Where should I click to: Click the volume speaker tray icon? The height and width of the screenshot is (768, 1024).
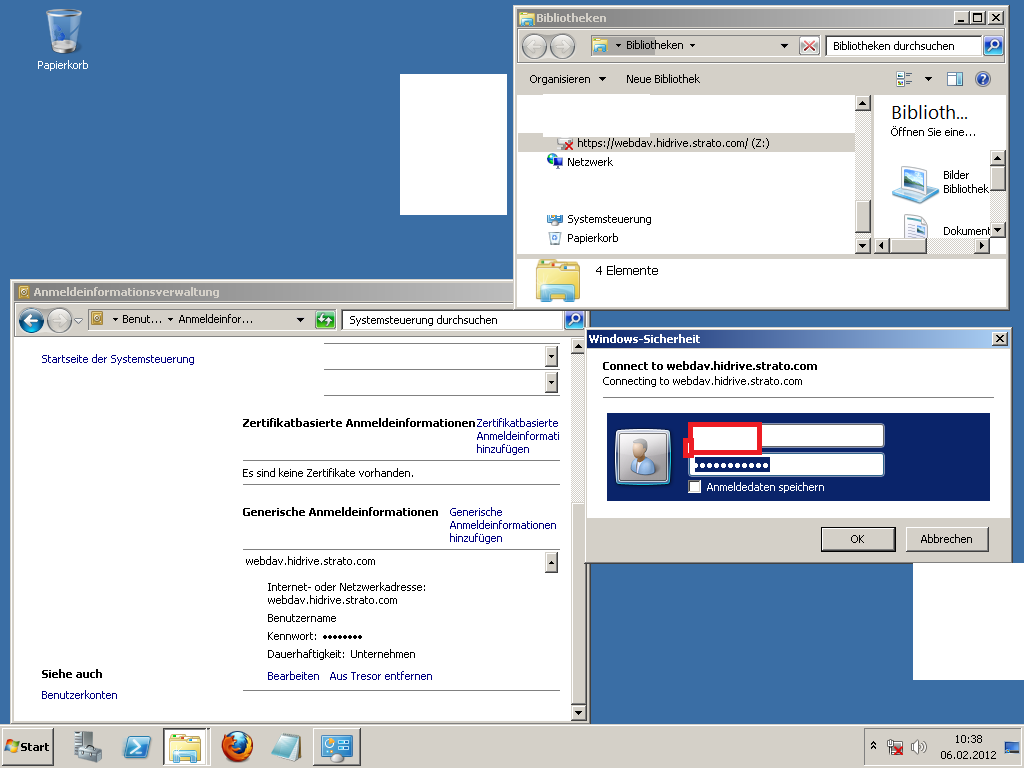point(918,746)
